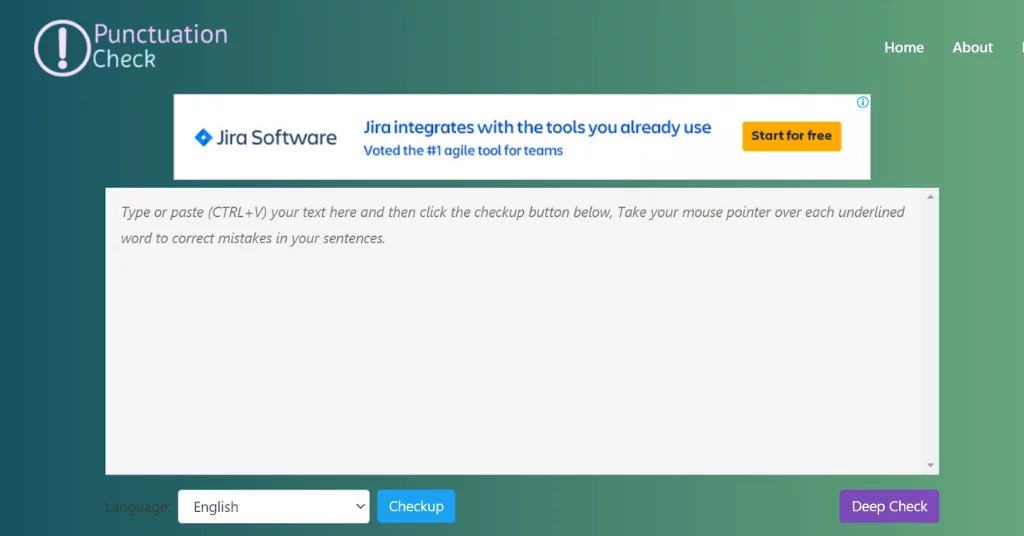Click the scrollbar up arrow in text box
The image size is (1024, 536).
931,197
